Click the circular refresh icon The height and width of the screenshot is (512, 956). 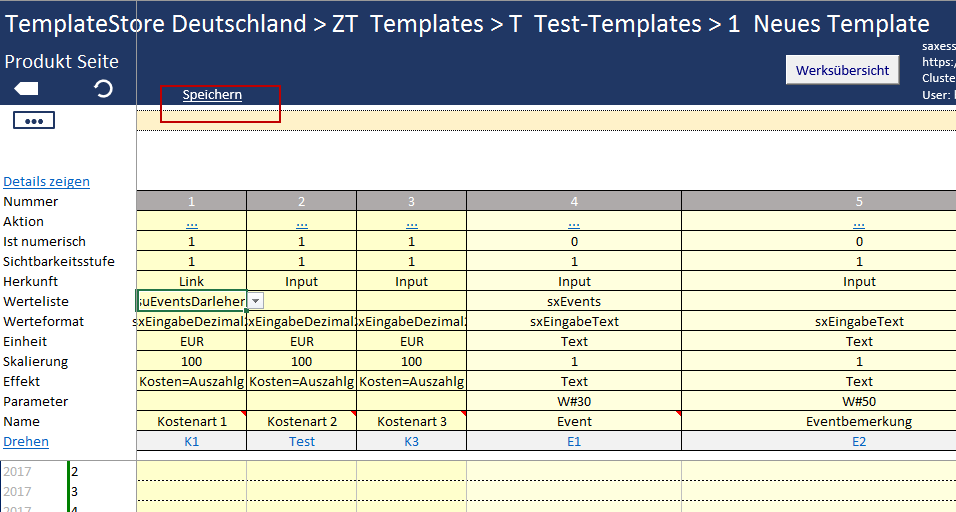[x=103, y=90]
